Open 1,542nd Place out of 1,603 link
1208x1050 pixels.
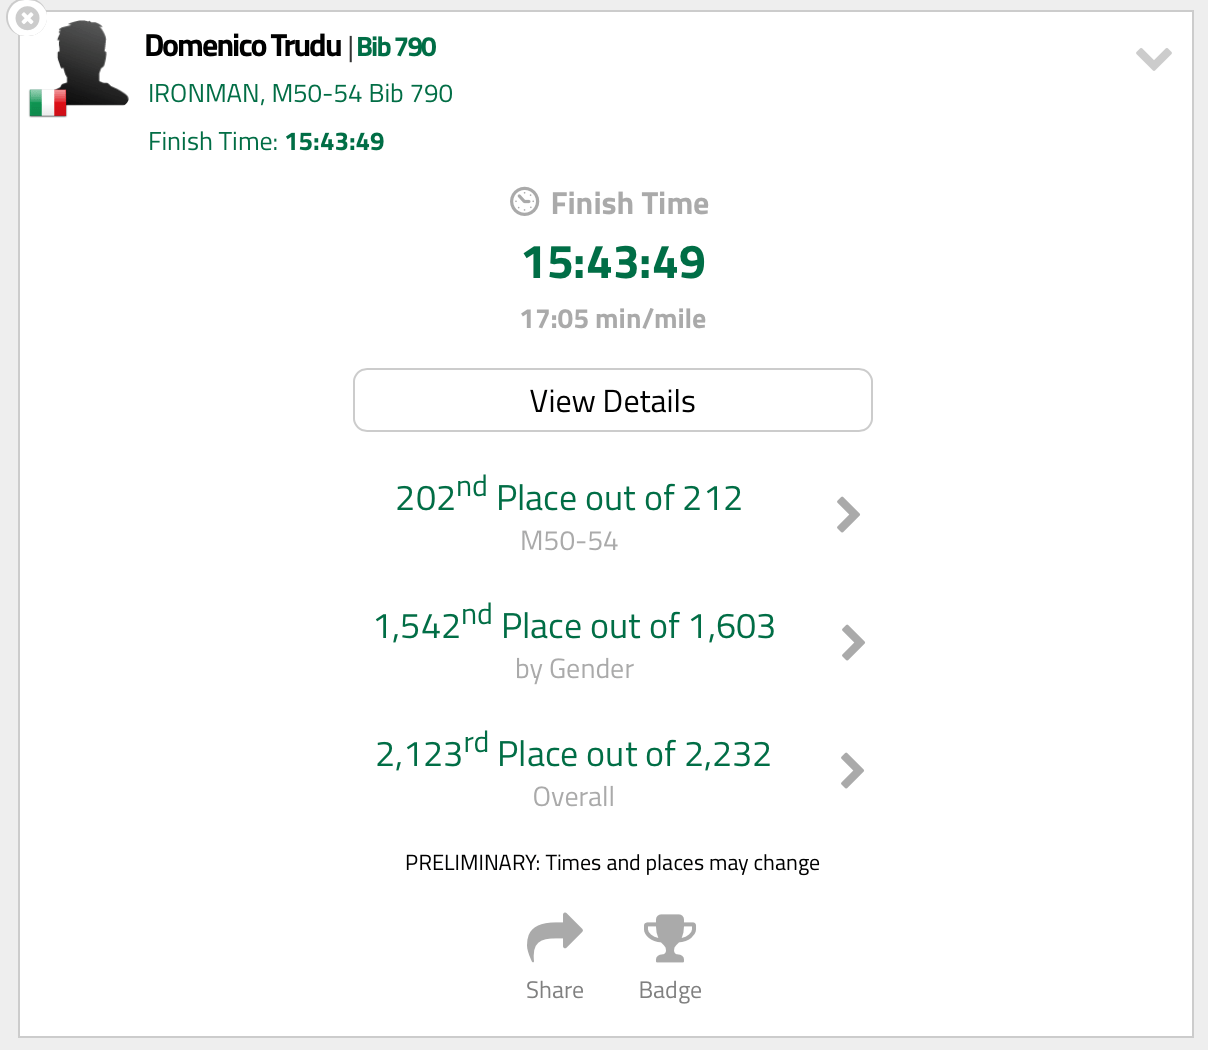574,626
